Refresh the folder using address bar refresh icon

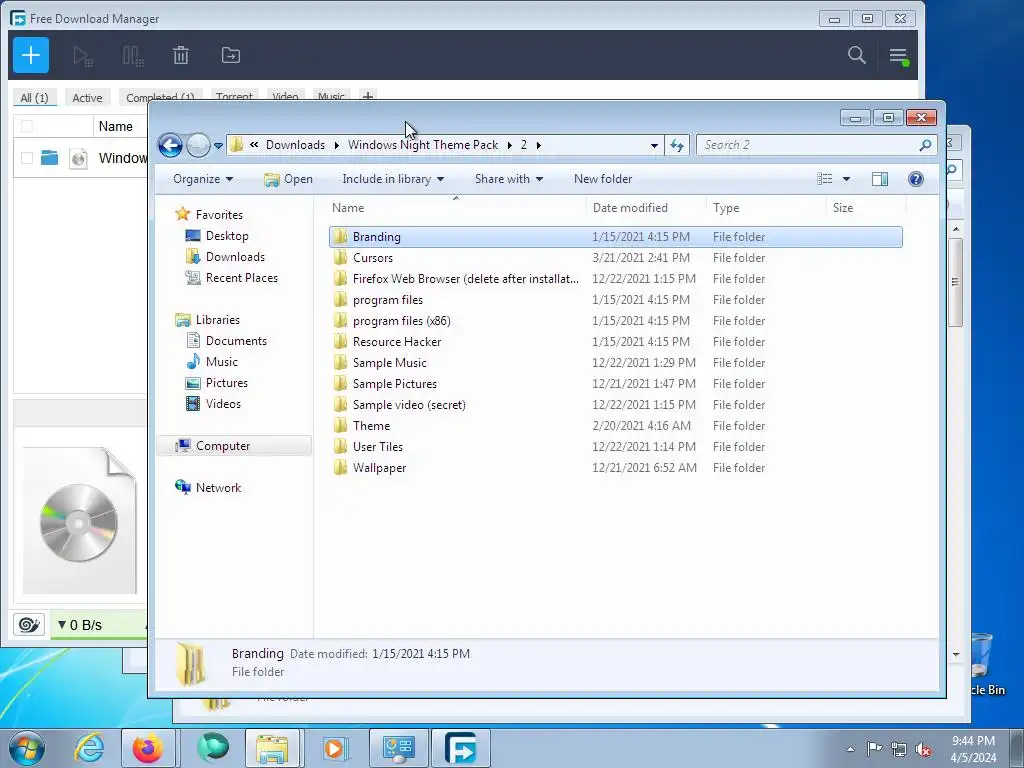(677, 145)
